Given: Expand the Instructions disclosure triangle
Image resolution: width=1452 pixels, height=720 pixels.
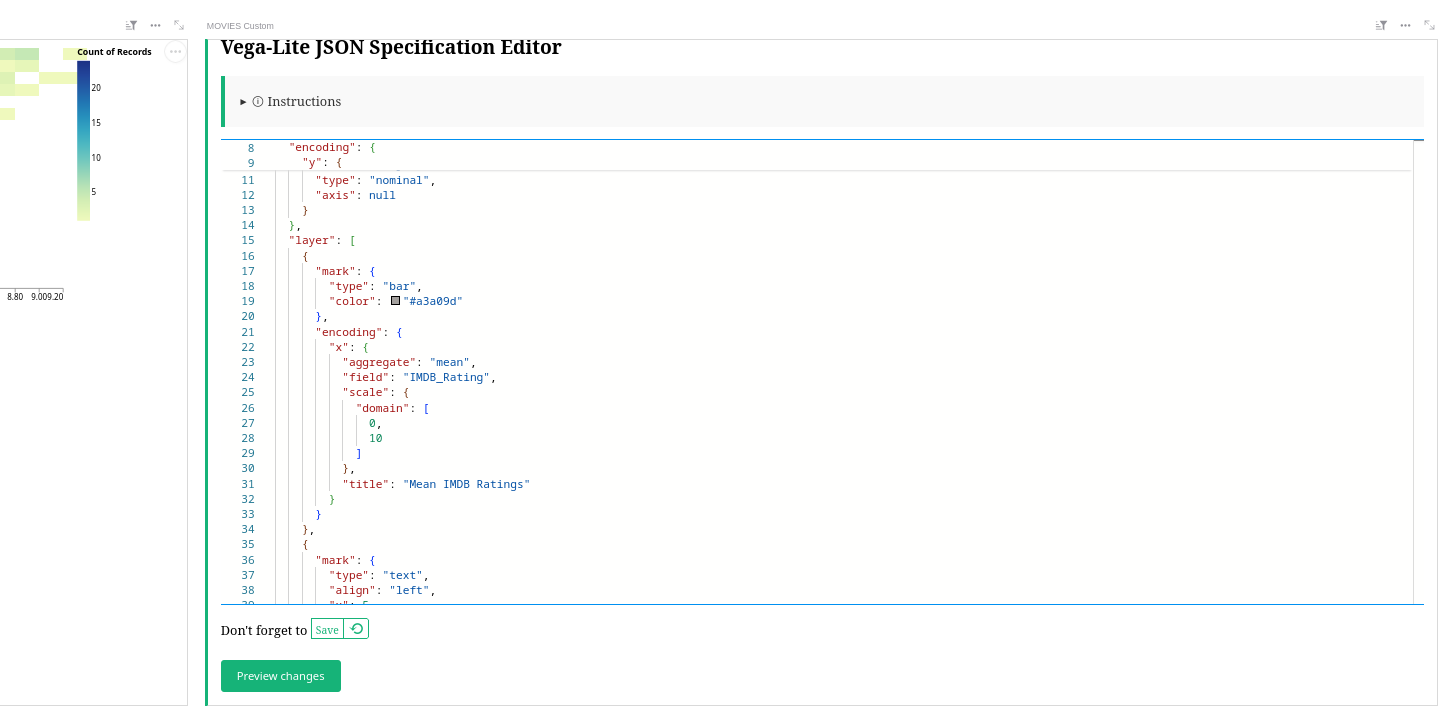Looking at the screenshot, I should point(243,102).
